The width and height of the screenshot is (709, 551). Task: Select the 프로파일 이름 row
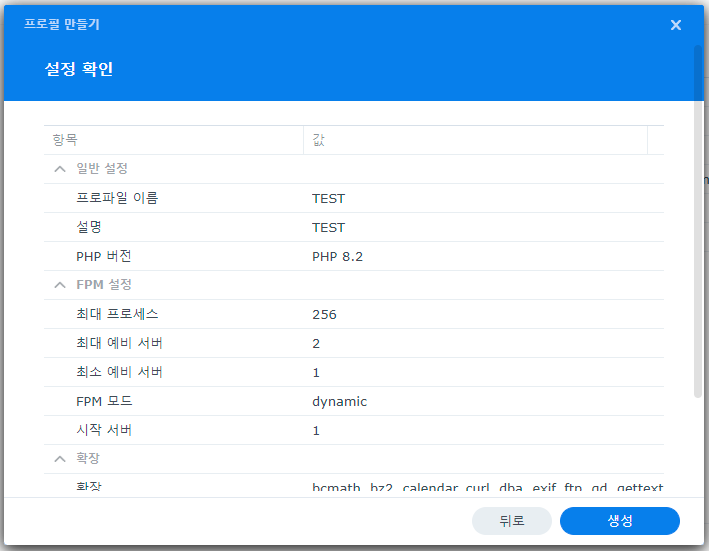(x=117, y=198)
